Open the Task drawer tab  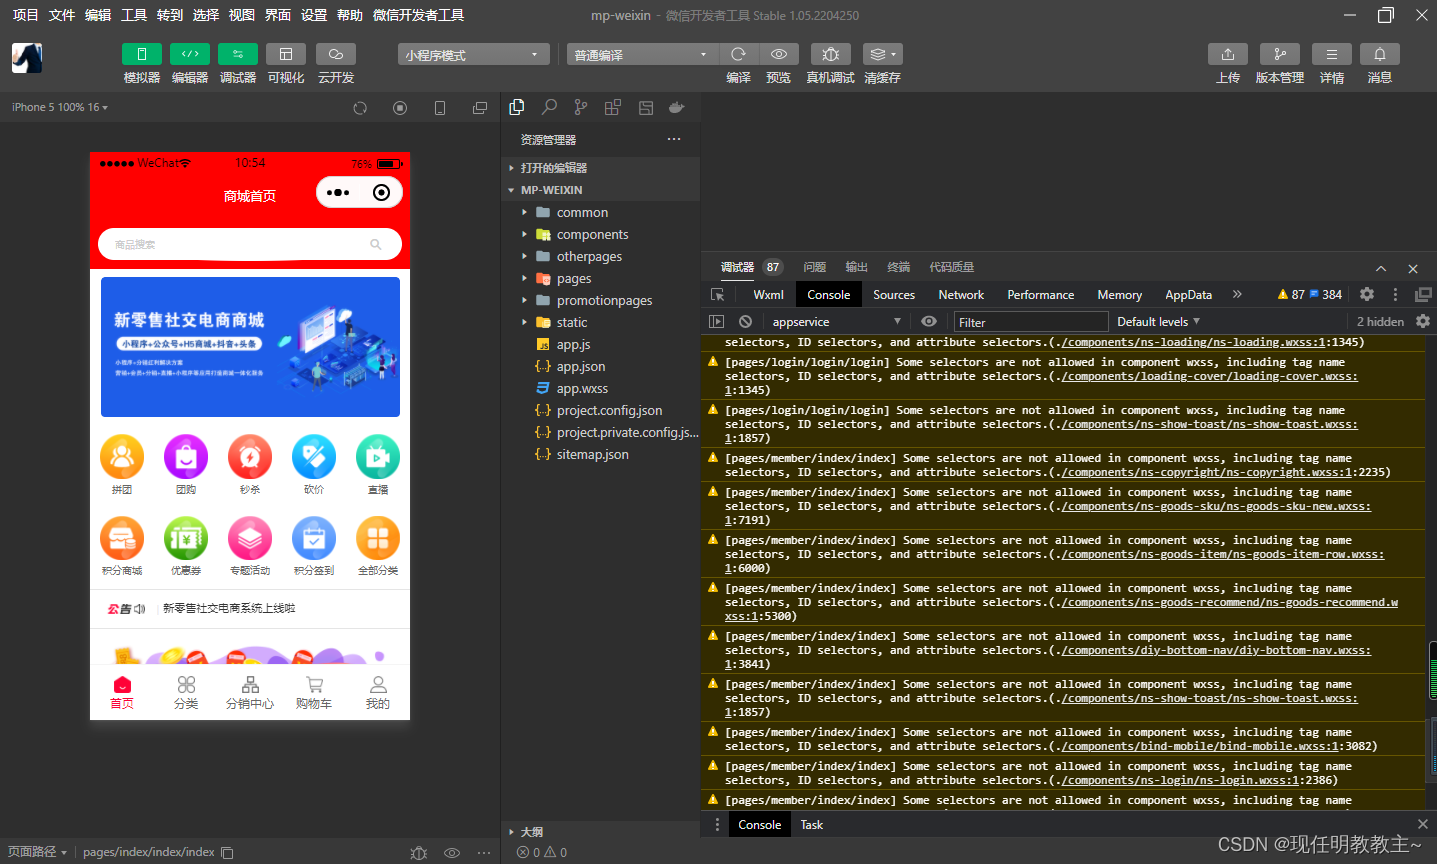click(812, 825)
